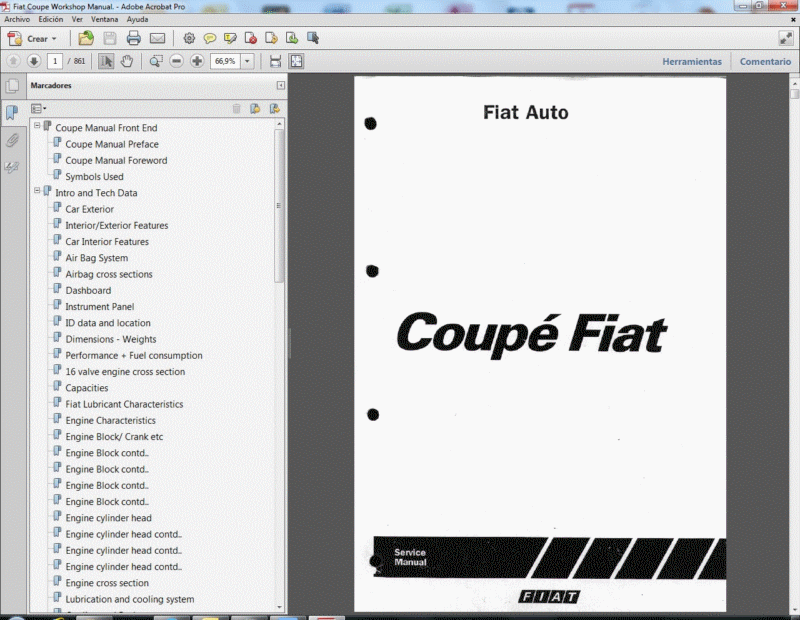Open the Edición menu
The height and width of the screenshot is (620, 800).
[51, 19]
